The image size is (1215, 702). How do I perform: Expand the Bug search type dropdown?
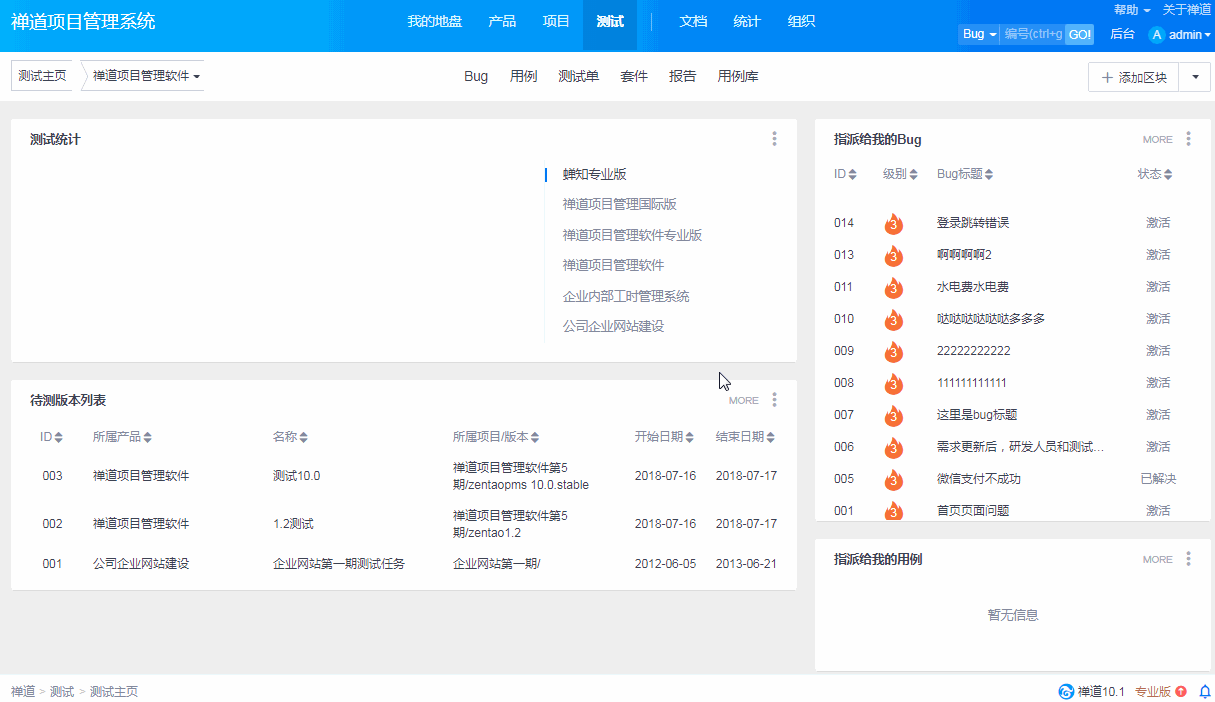tap(979, 35)
